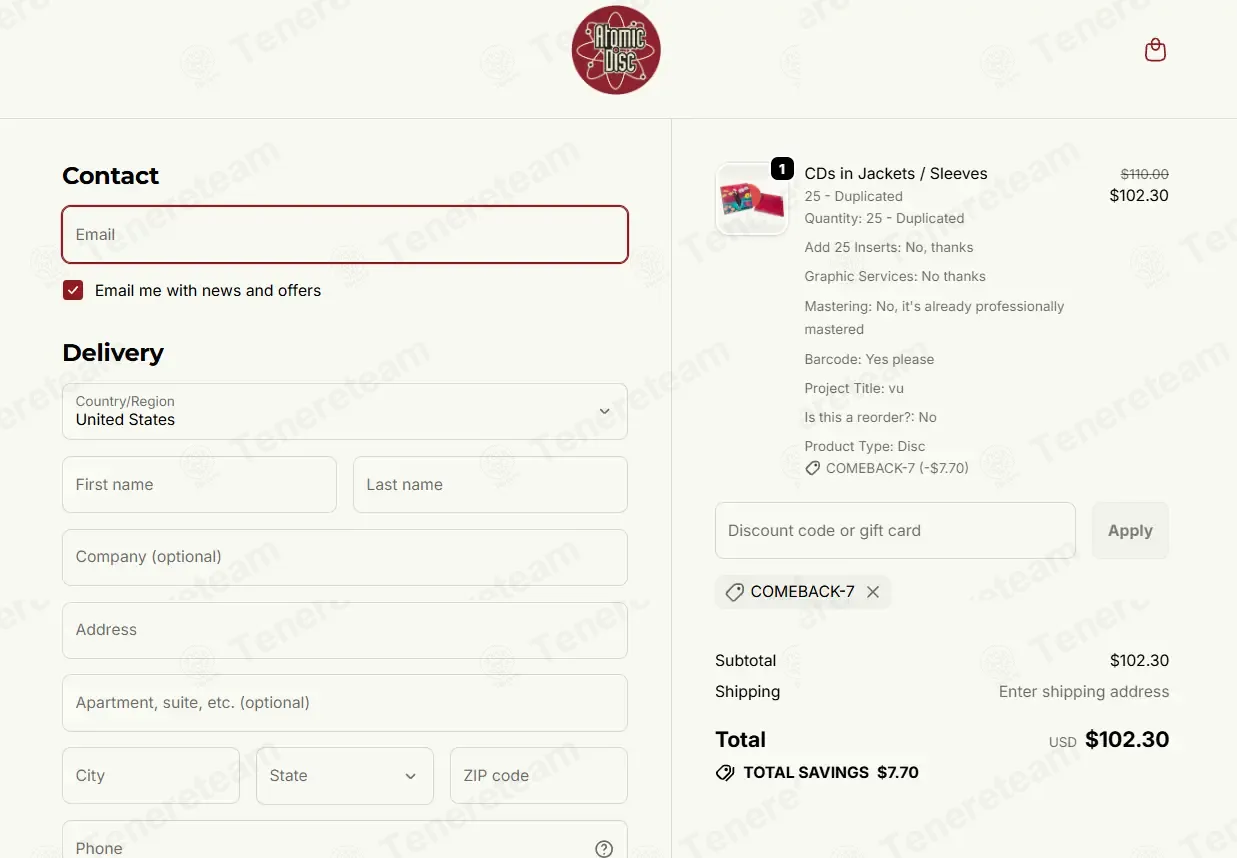Click the Project Title: vu line
1237x858 pixels.
[854, 388]
